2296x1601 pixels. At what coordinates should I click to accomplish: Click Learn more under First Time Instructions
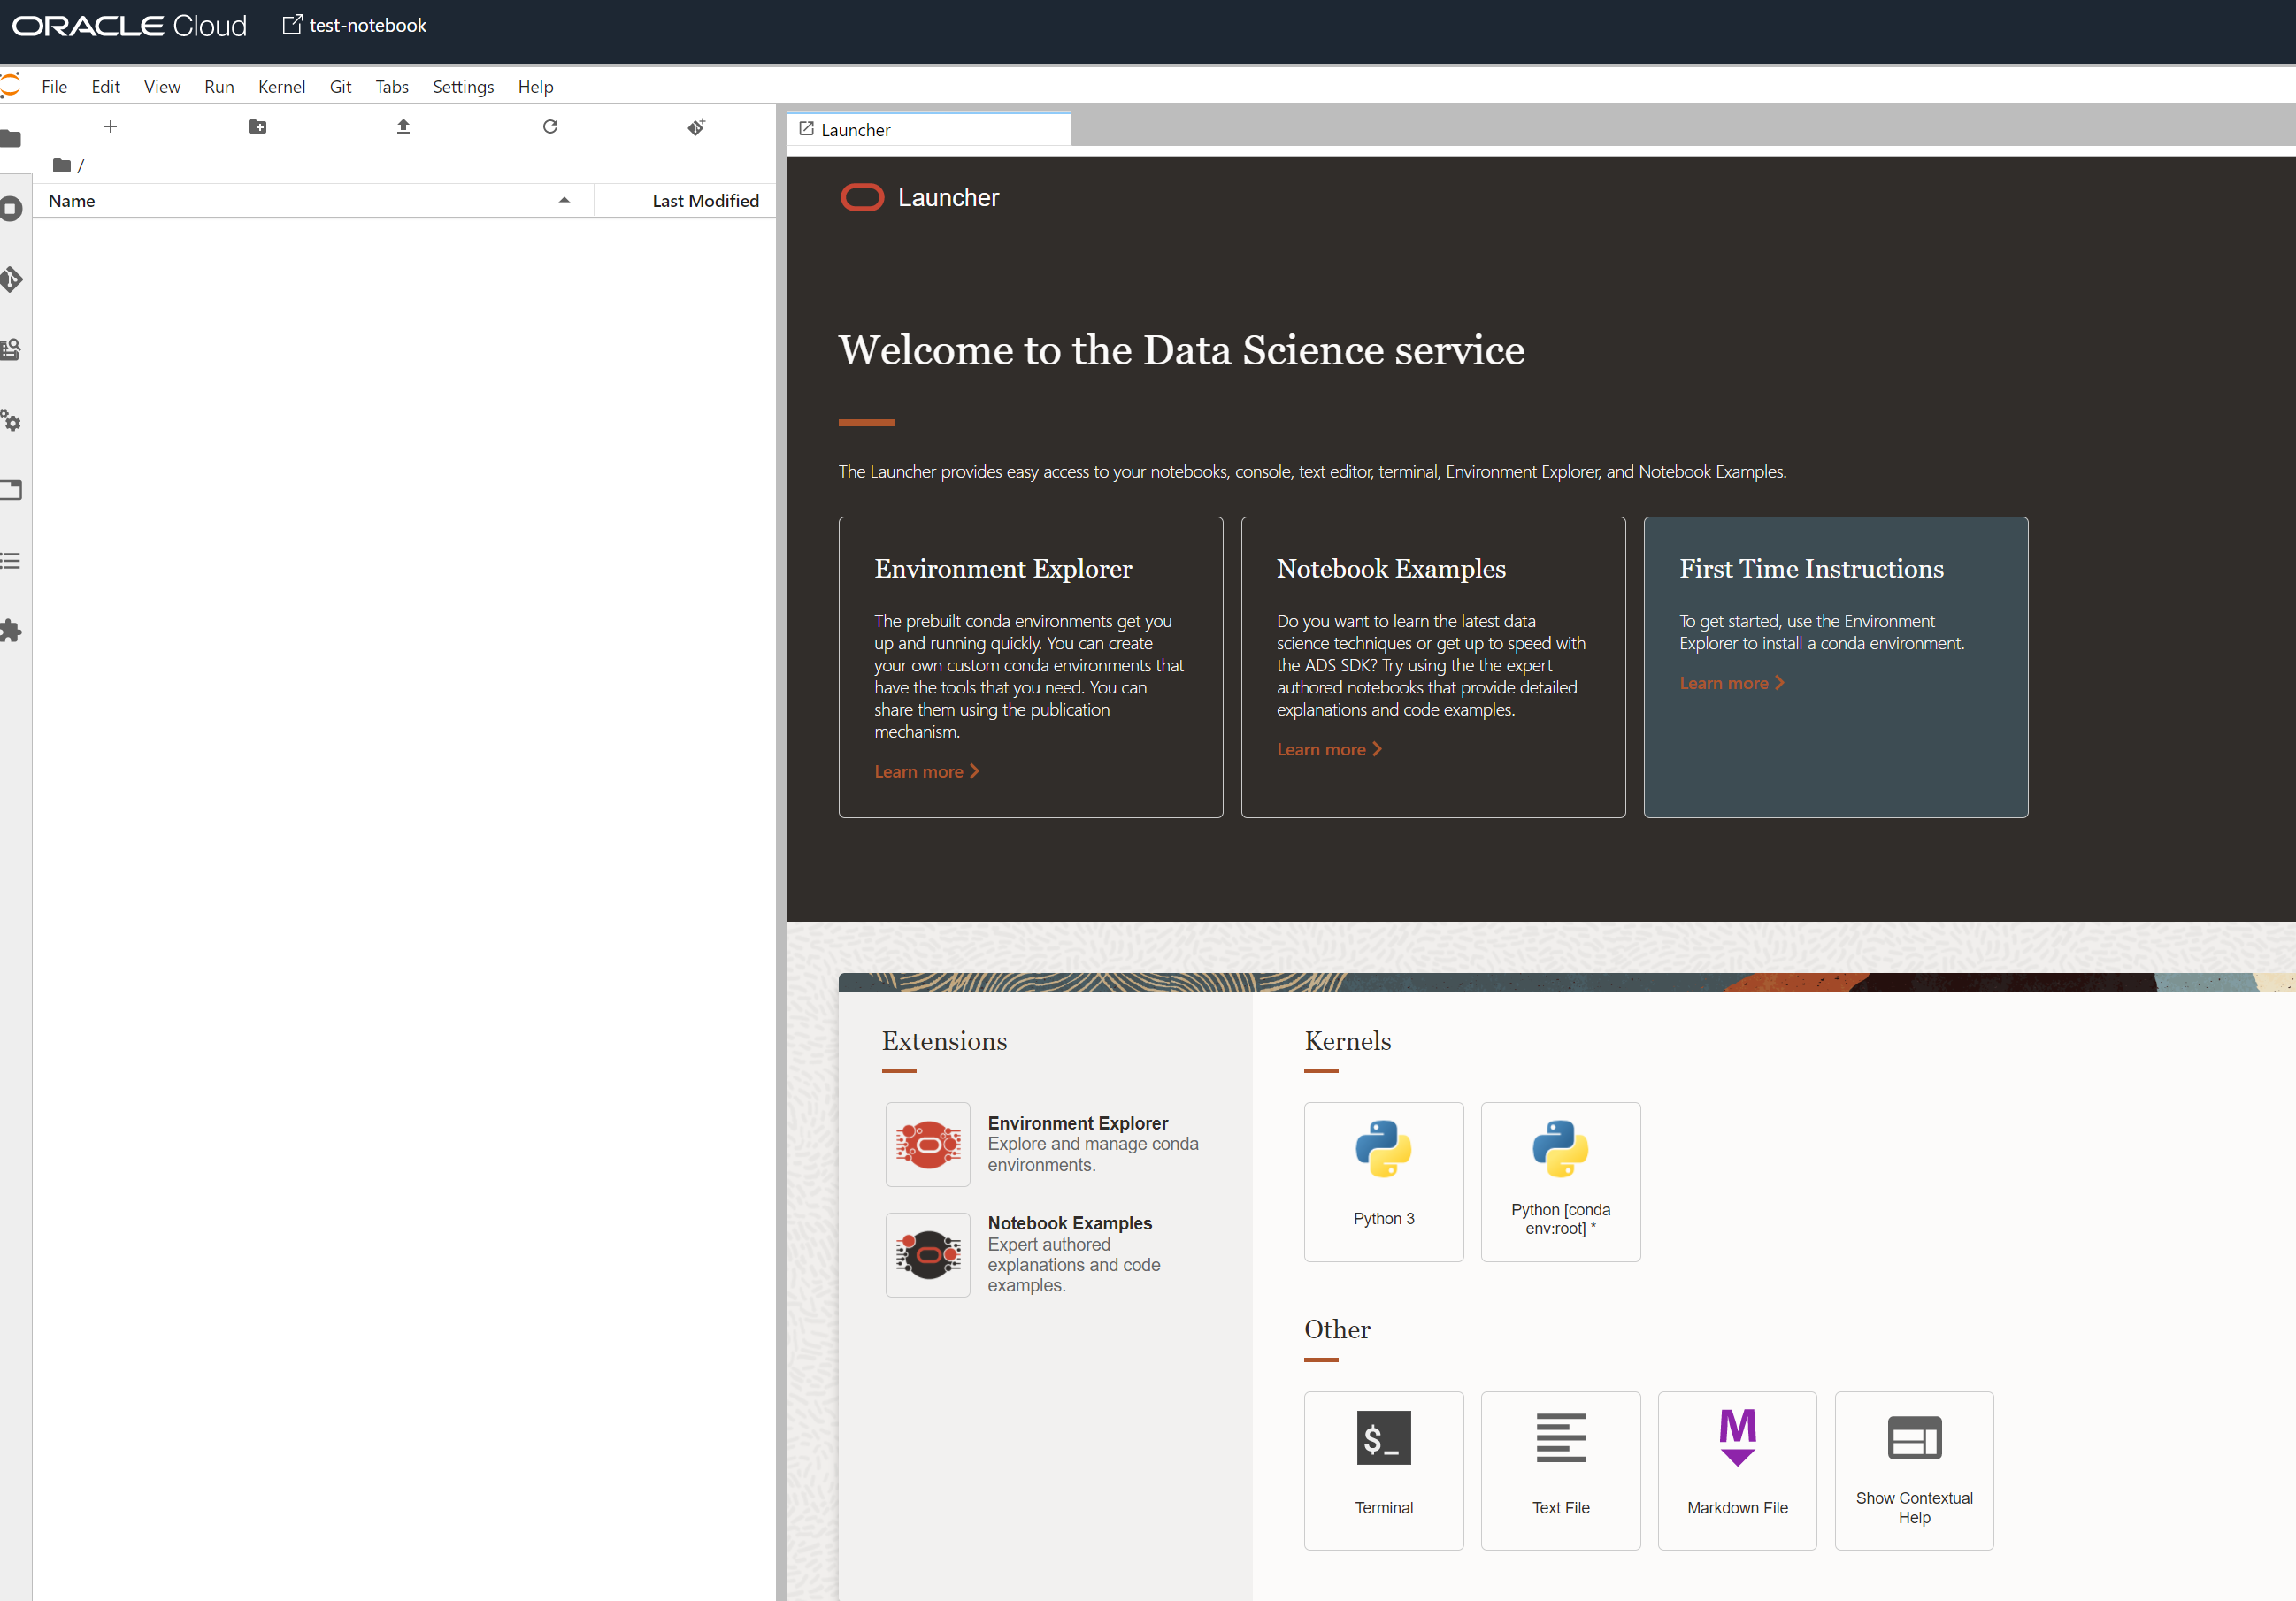[x=1732, y=683]
